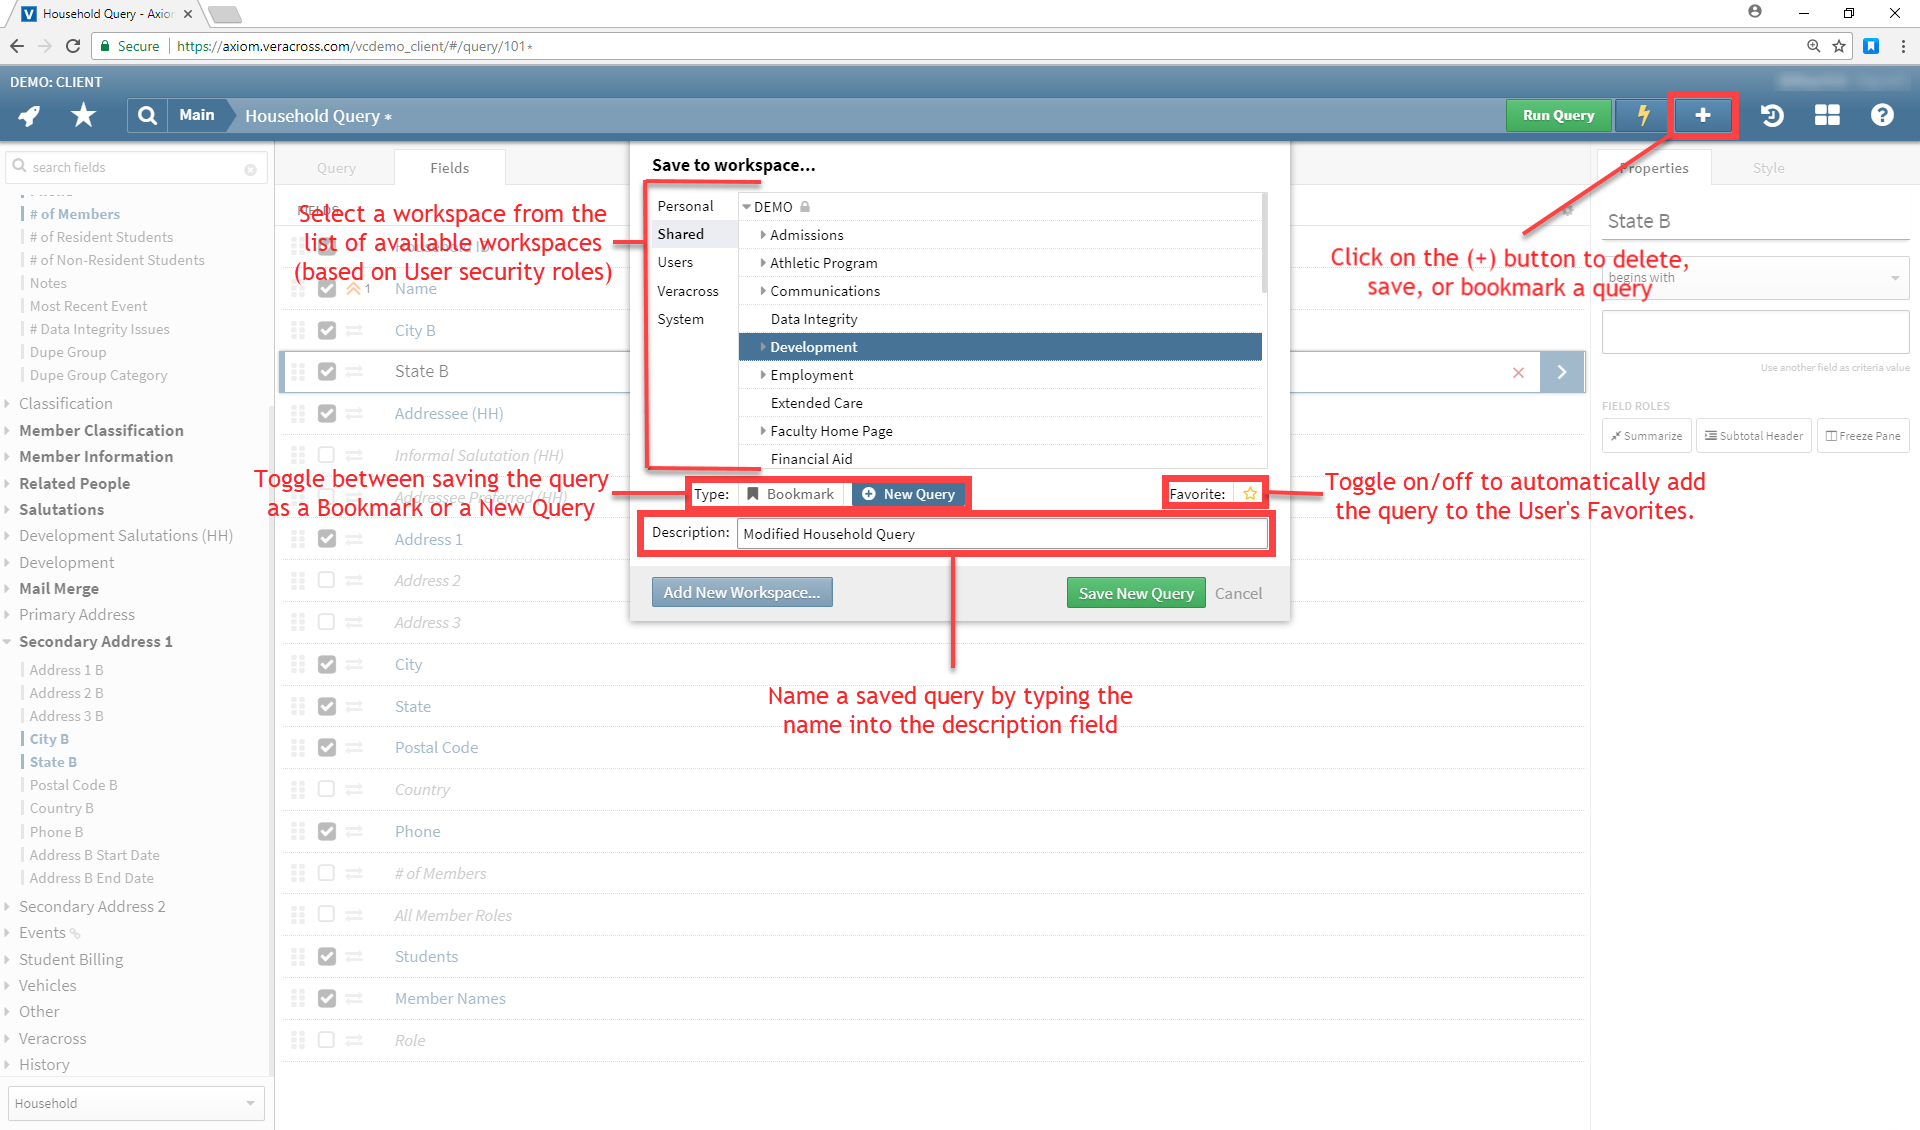Image resolution: width=1920 pixels, height=1130 pixels.
Task: Expand the Member Classification field group
Action: (x=8, y=431)
